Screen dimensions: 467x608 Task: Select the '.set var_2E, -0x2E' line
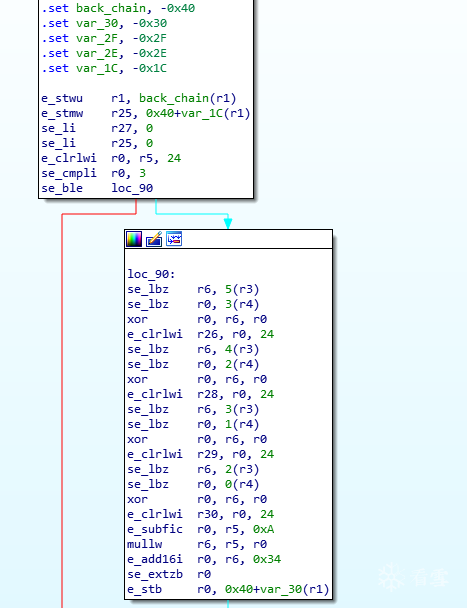(x=104, y=53)
